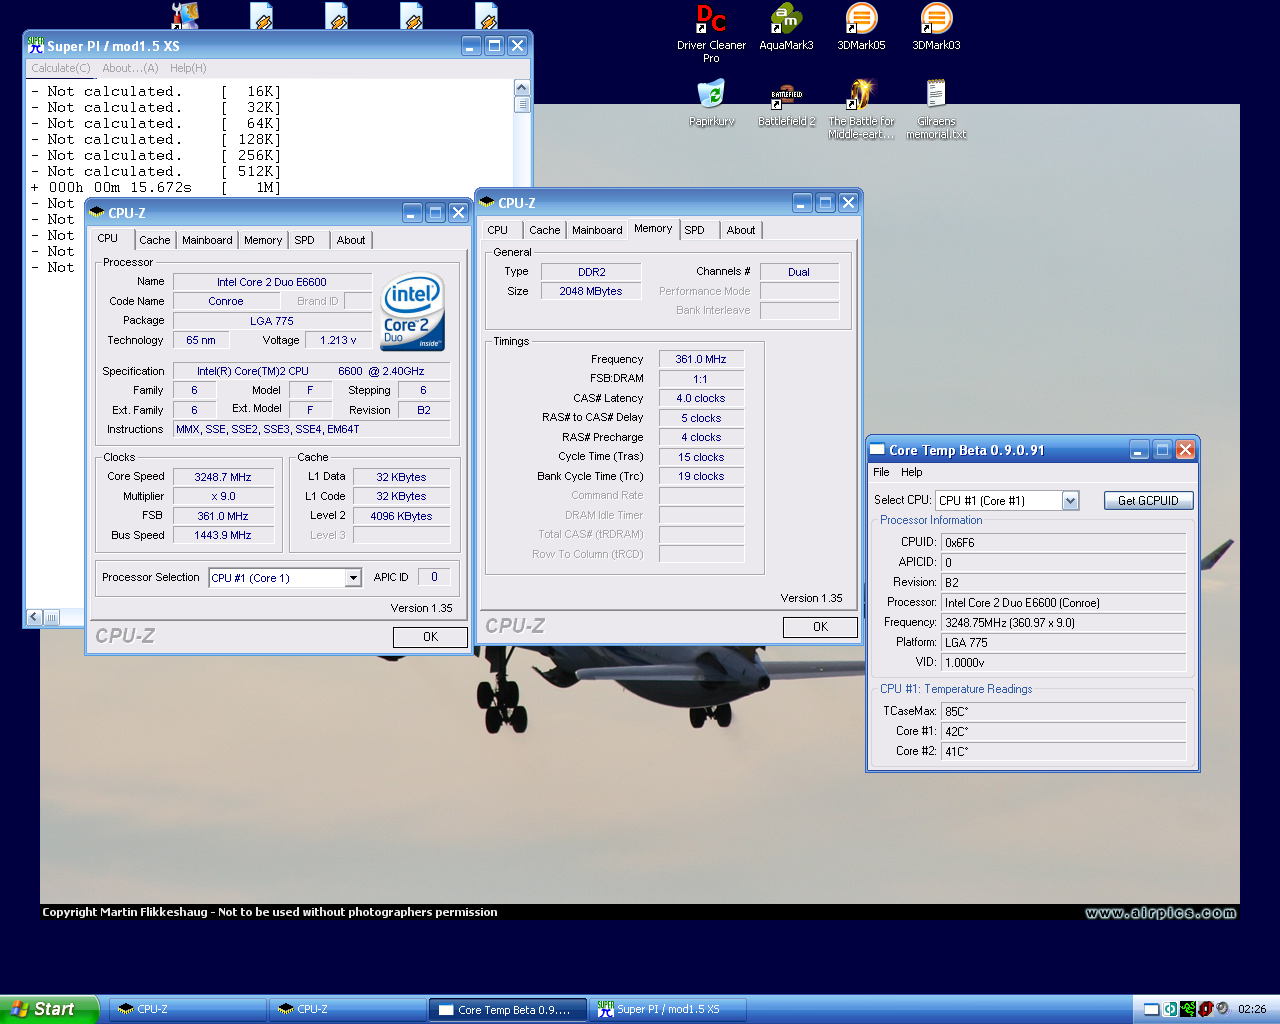Viewport: 1280px width, 1024px height.
Task: Open Gilraens memorial.txt file icon
Action: 936,109
